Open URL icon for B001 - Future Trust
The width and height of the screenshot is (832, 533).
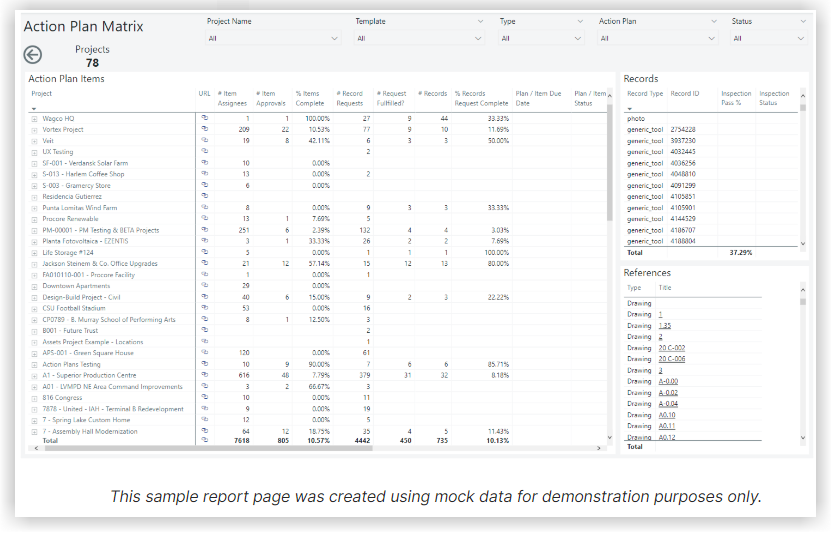point(205,330)
